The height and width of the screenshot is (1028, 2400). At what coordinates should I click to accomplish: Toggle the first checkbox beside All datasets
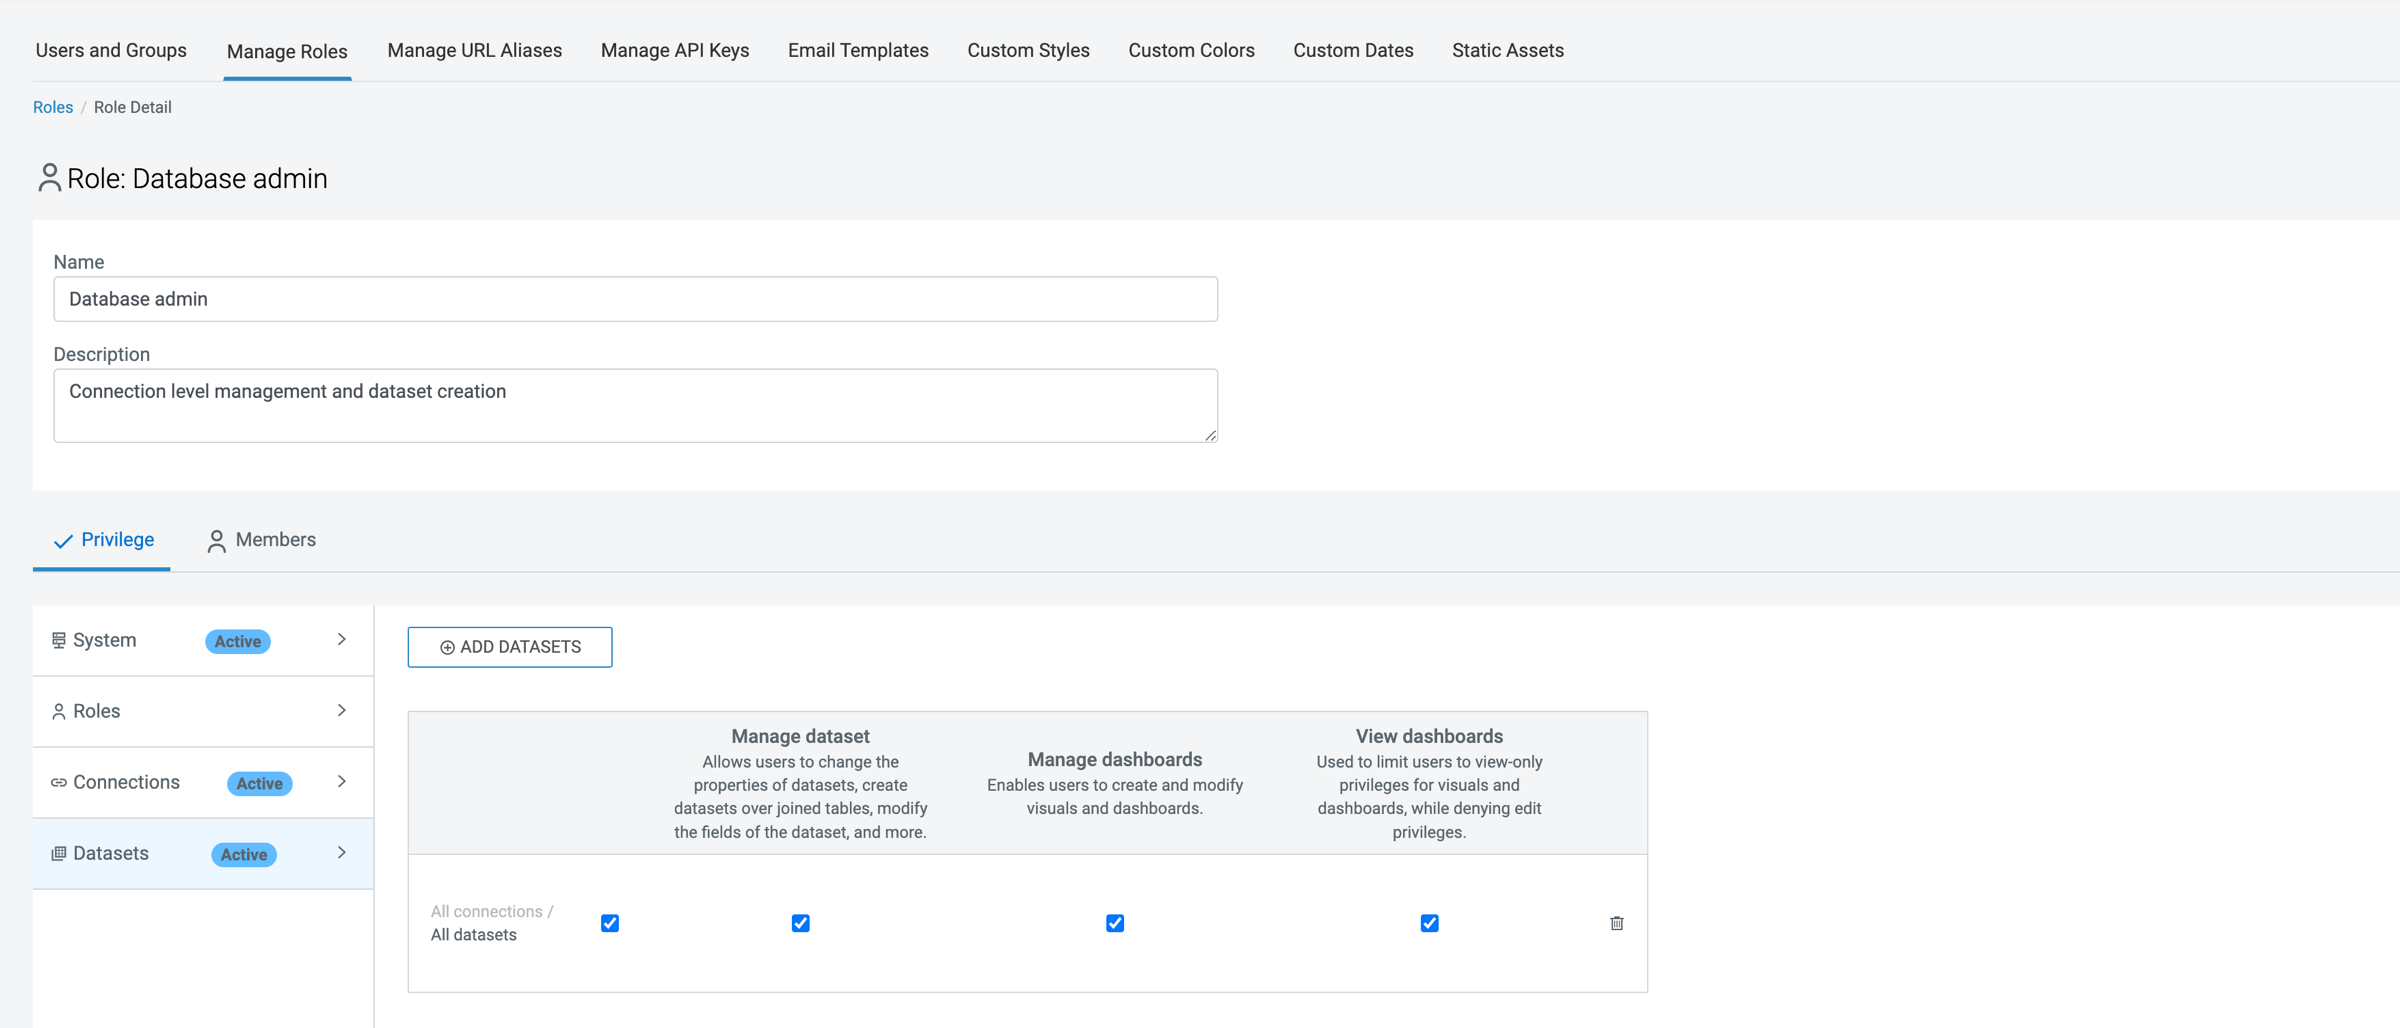coord(610,923)
